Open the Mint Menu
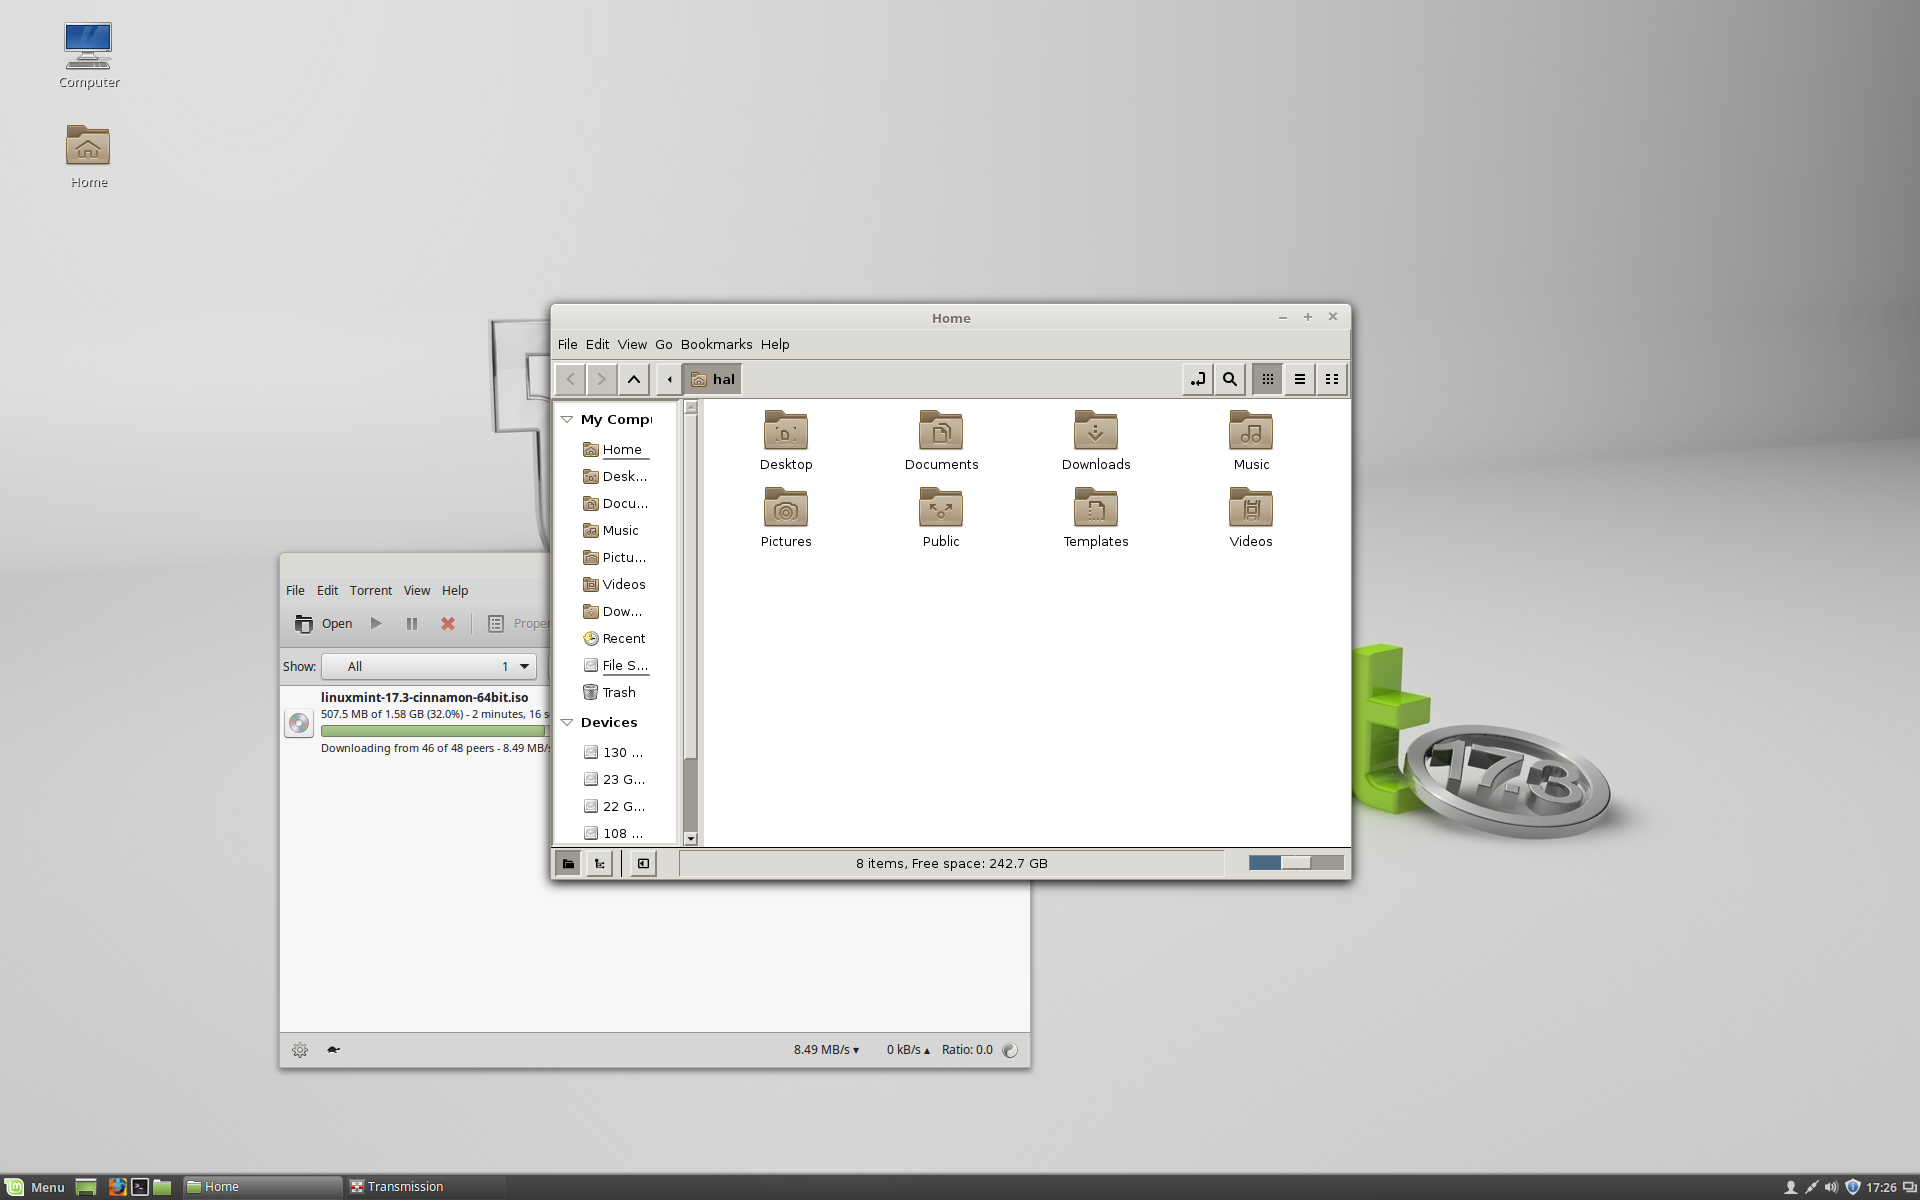This screenshot has width=1920, height=1200. pos(34,1187)
